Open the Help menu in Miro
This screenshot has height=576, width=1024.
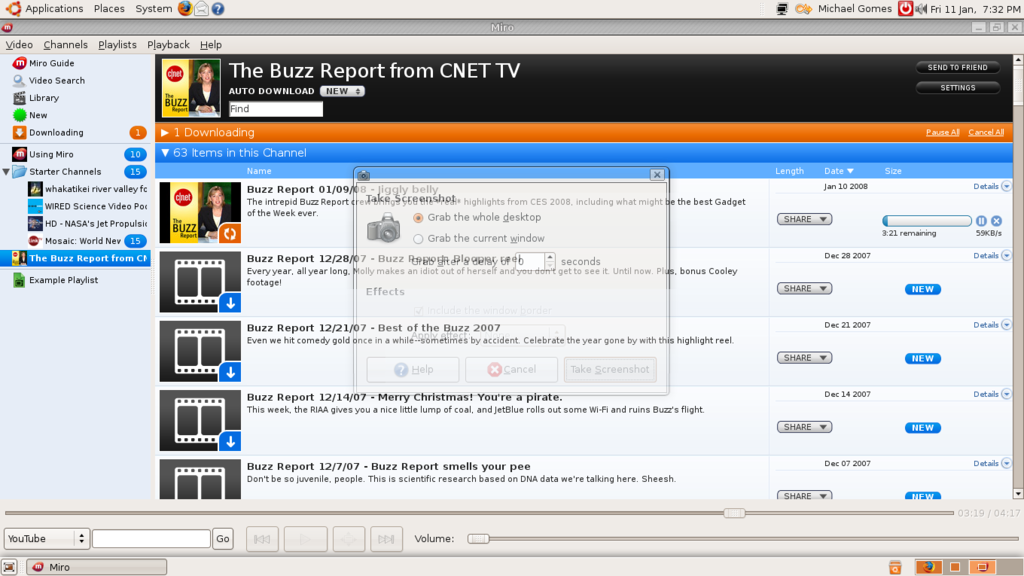(x=211, y=45)
